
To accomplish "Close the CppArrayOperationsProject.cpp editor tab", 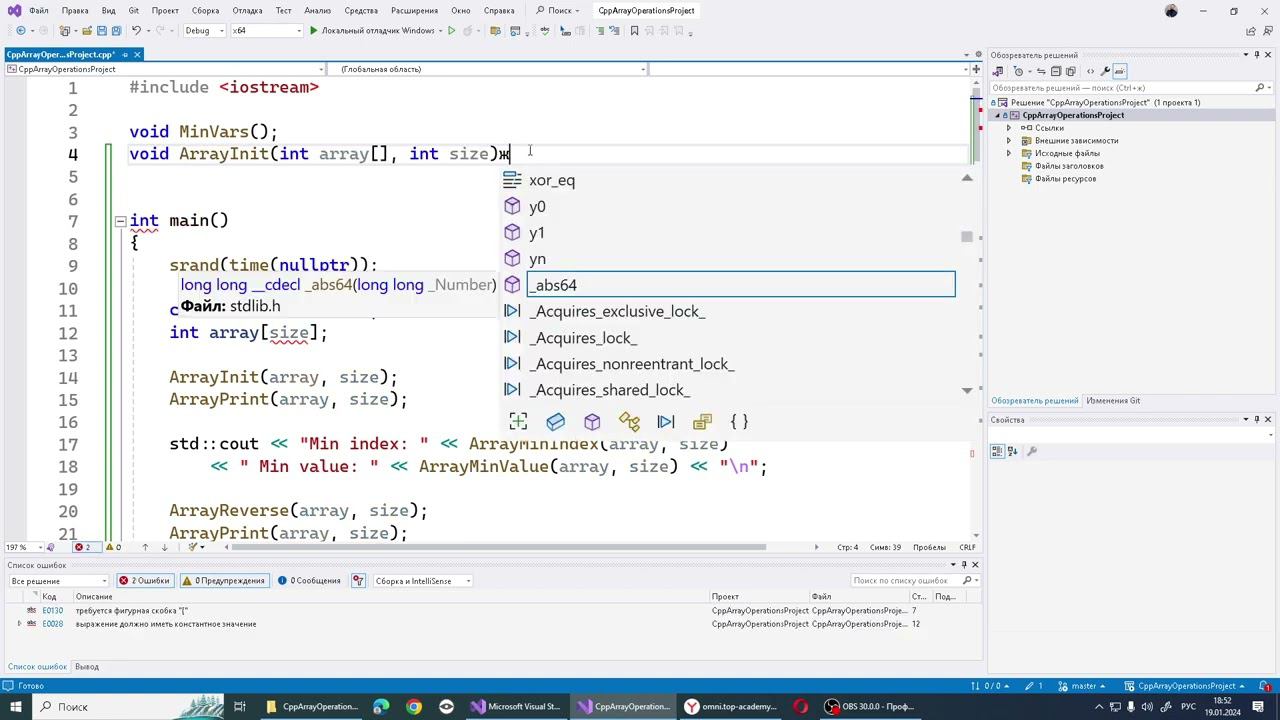I will click(137, 54).
